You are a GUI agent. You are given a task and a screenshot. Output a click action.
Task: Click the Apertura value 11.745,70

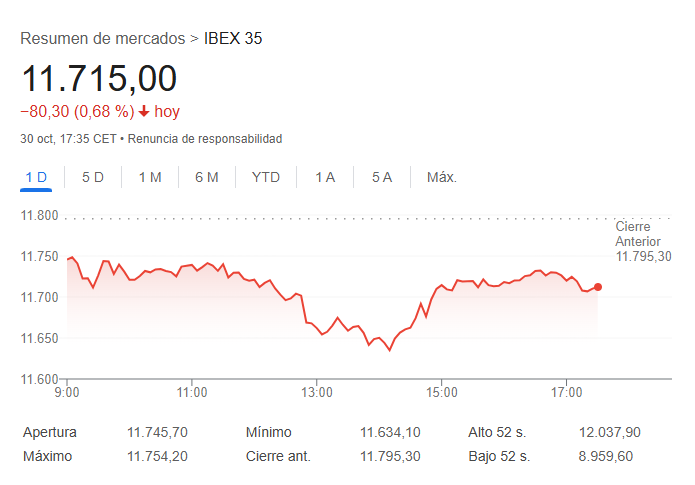[158, 432]
